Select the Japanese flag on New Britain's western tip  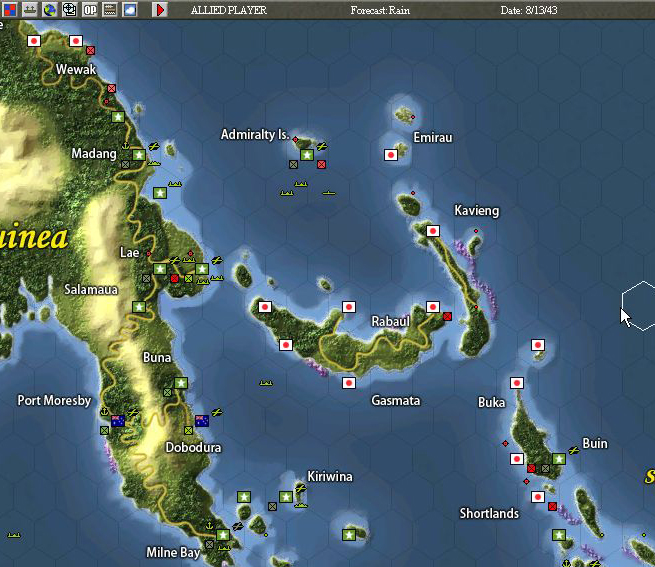click(264, 307)
